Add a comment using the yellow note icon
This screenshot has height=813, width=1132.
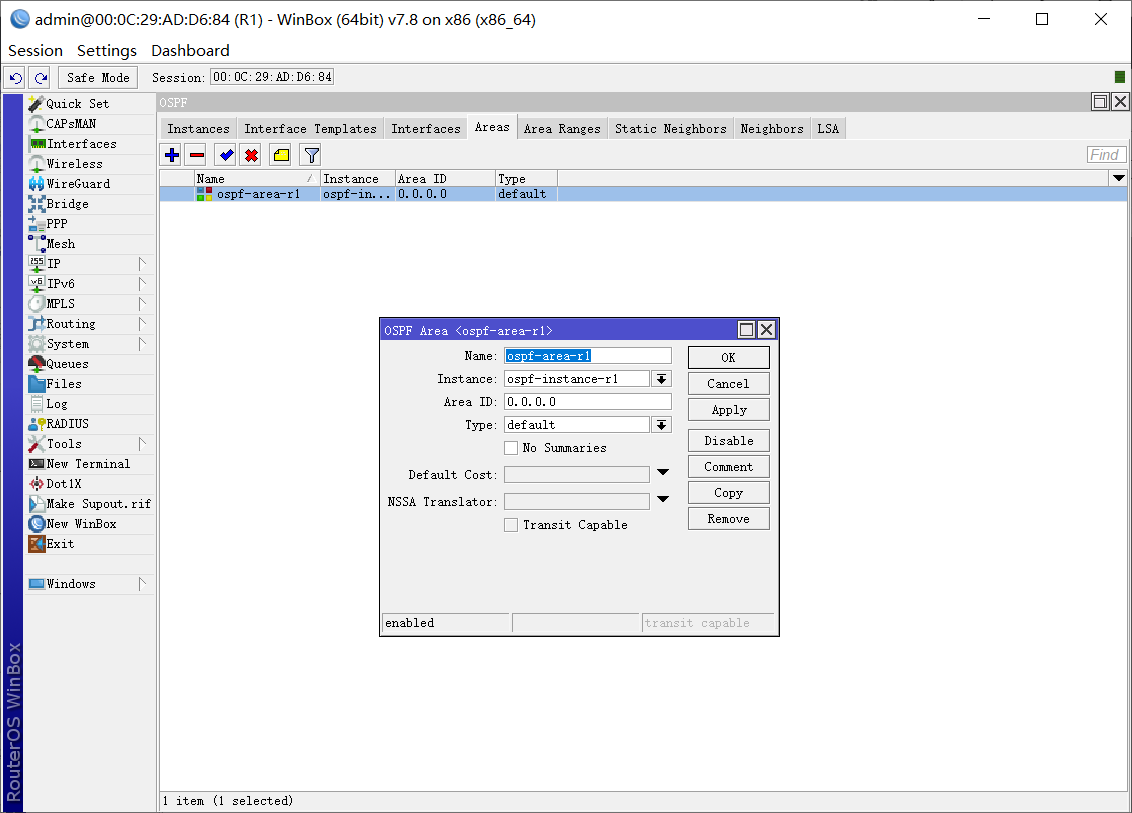click(281, 155)
